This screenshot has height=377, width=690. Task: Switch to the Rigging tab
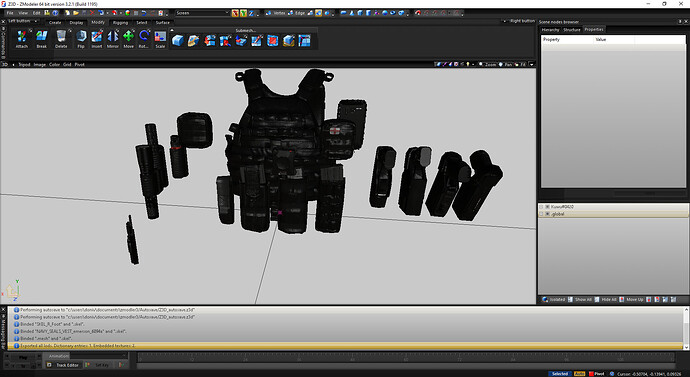click(120, 22)
